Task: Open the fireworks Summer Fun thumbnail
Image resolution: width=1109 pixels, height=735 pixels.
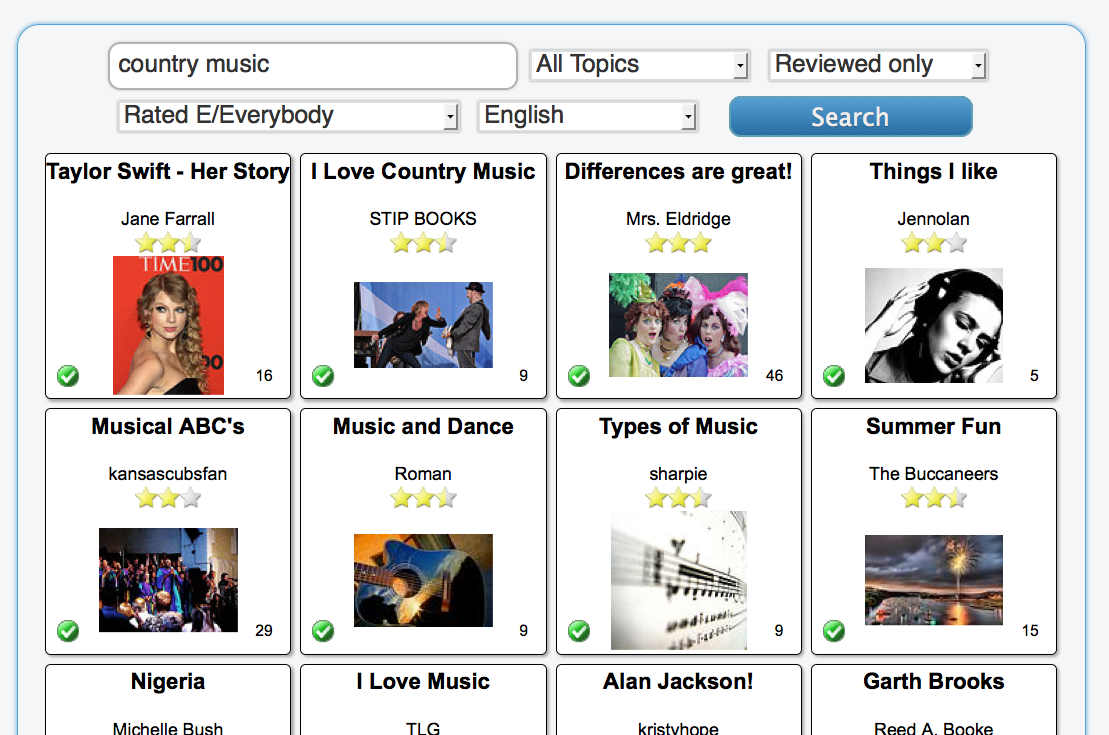Action: (x=933, y=580)
